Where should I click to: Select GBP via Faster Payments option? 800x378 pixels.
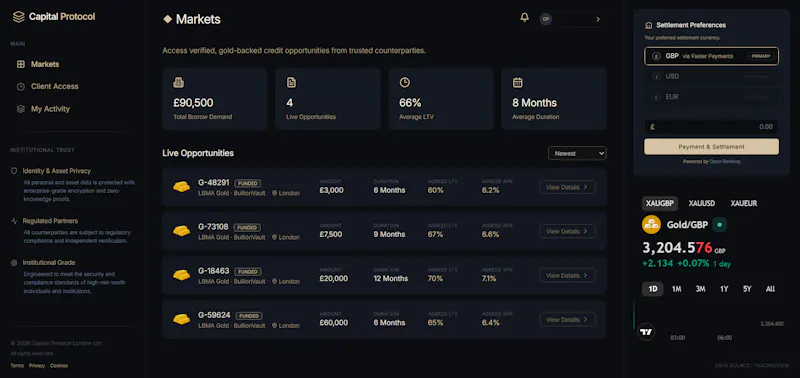click(711, 56)
